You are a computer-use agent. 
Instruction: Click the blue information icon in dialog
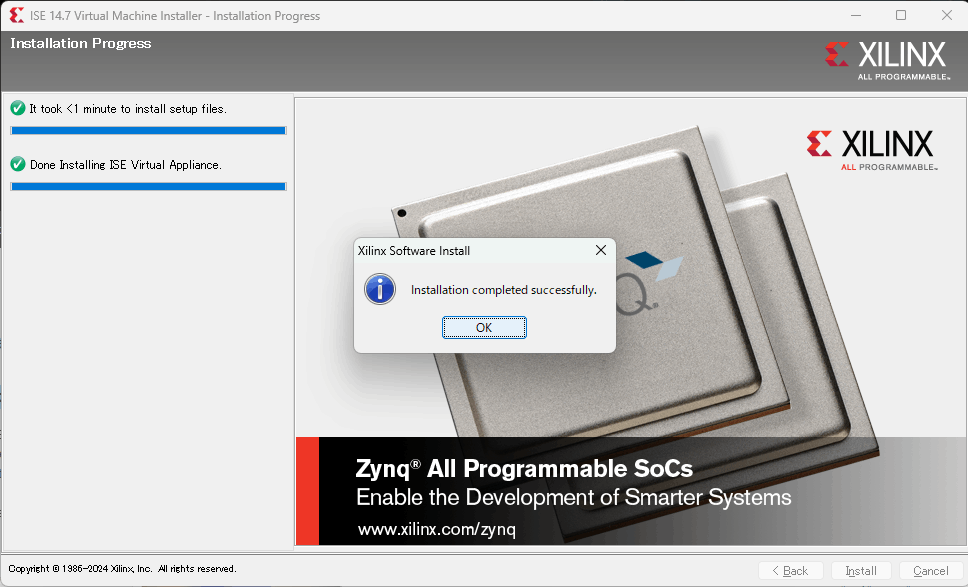pos(380,289)
